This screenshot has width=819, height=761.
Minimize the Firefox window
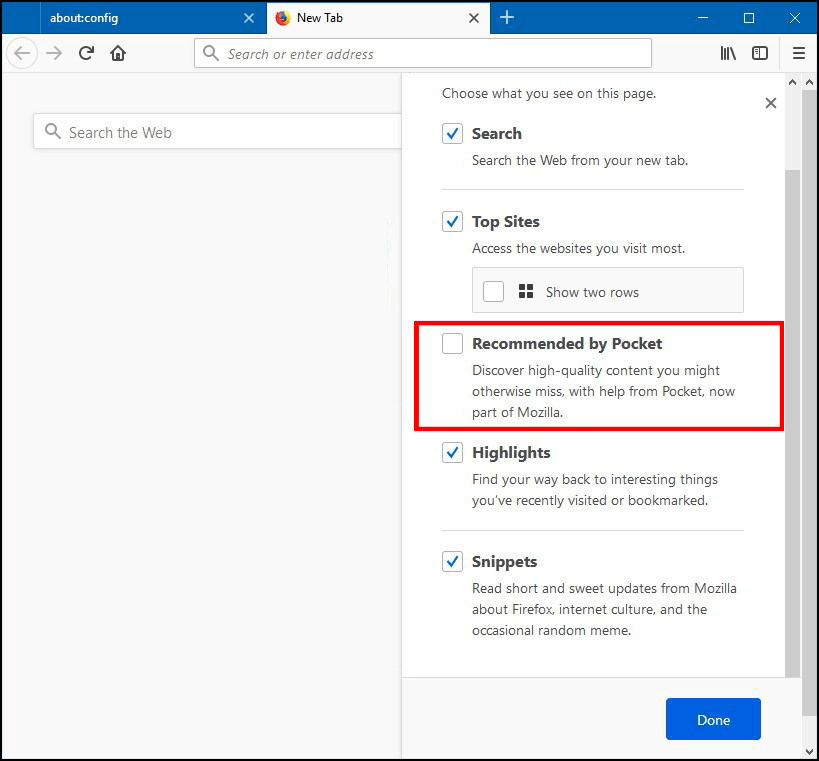pos(703,18)
